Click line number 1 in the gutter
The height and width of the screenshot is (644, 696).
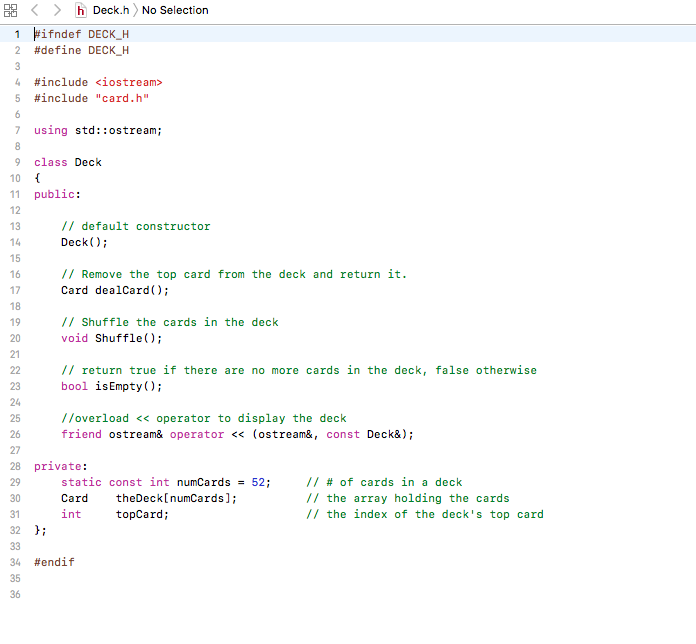17,34
